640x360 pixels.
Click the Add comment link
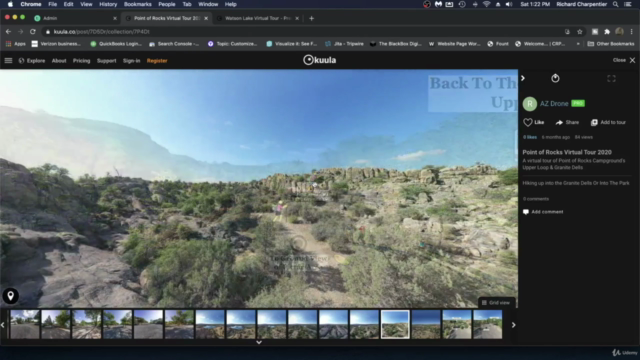coord(543,212)
